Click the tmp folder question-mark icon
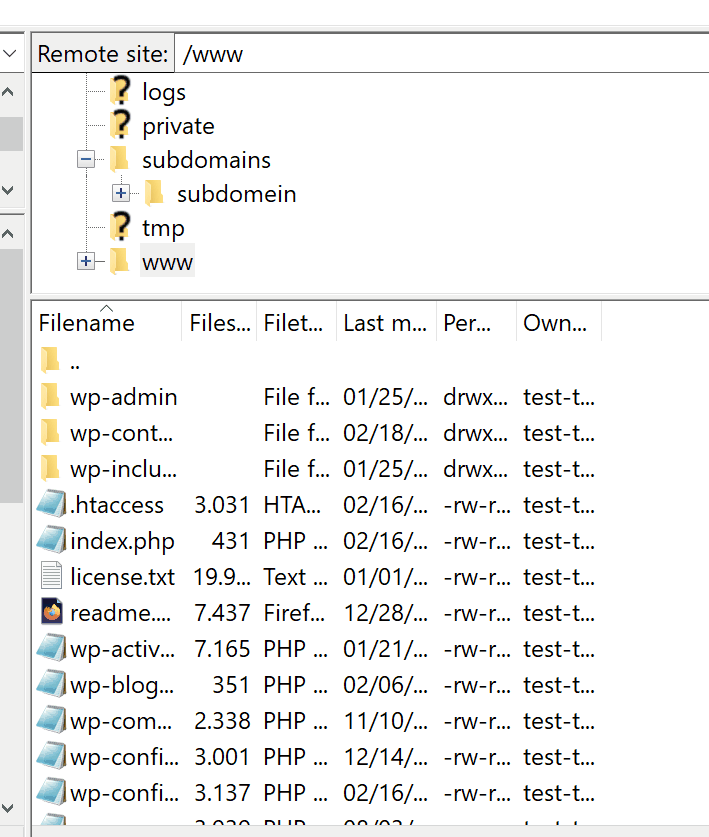The image size is (709, 837). tap(121, 227)
